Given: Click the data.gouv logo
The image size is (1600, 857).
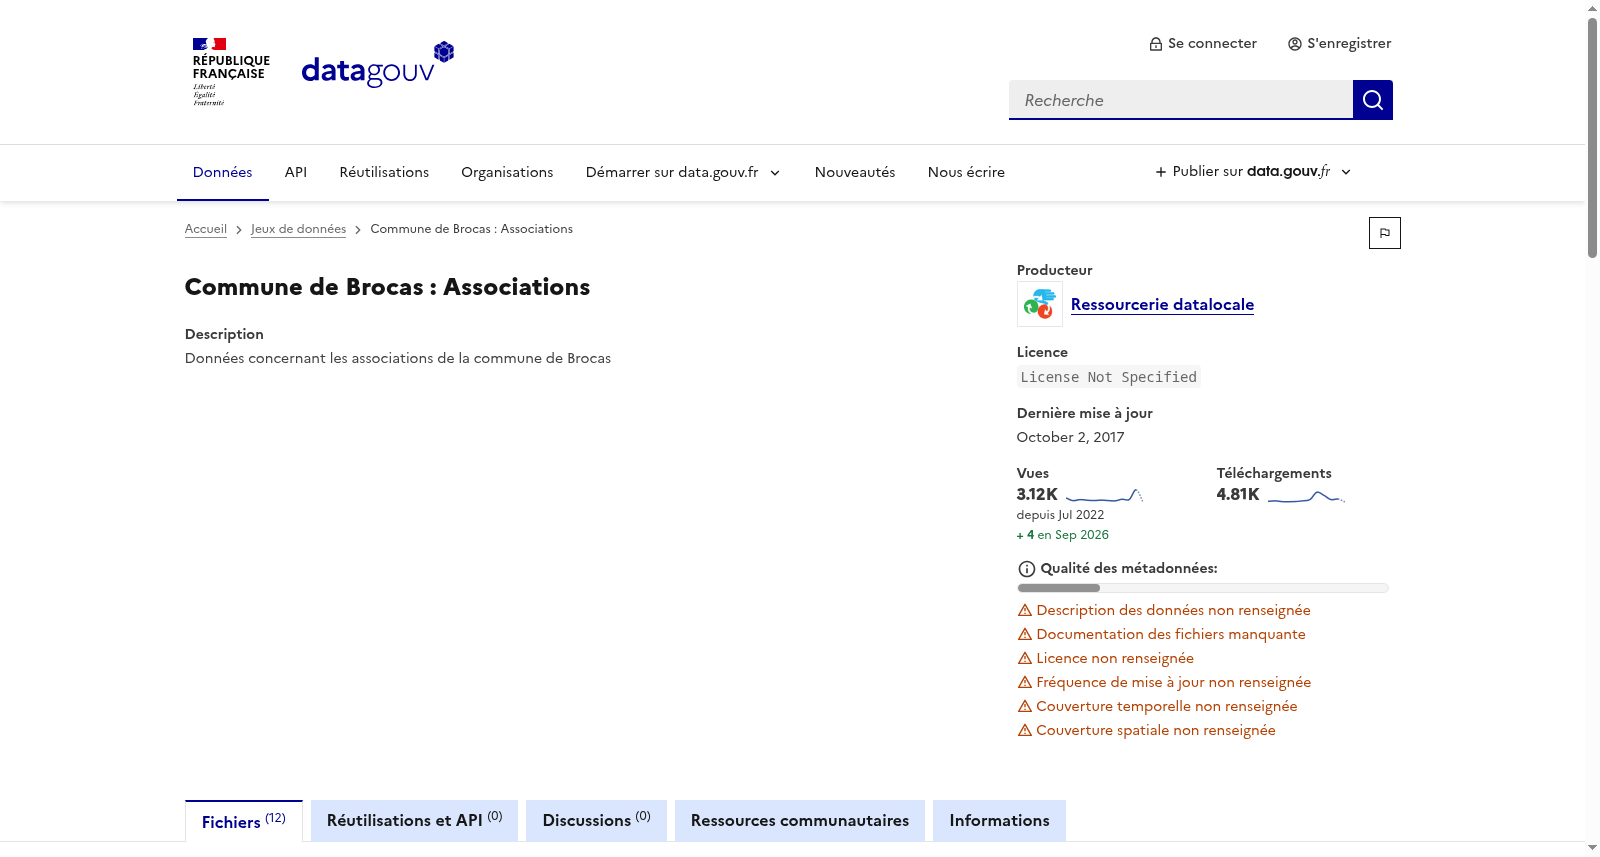Looking at the screenshot, I should point(378,66).
